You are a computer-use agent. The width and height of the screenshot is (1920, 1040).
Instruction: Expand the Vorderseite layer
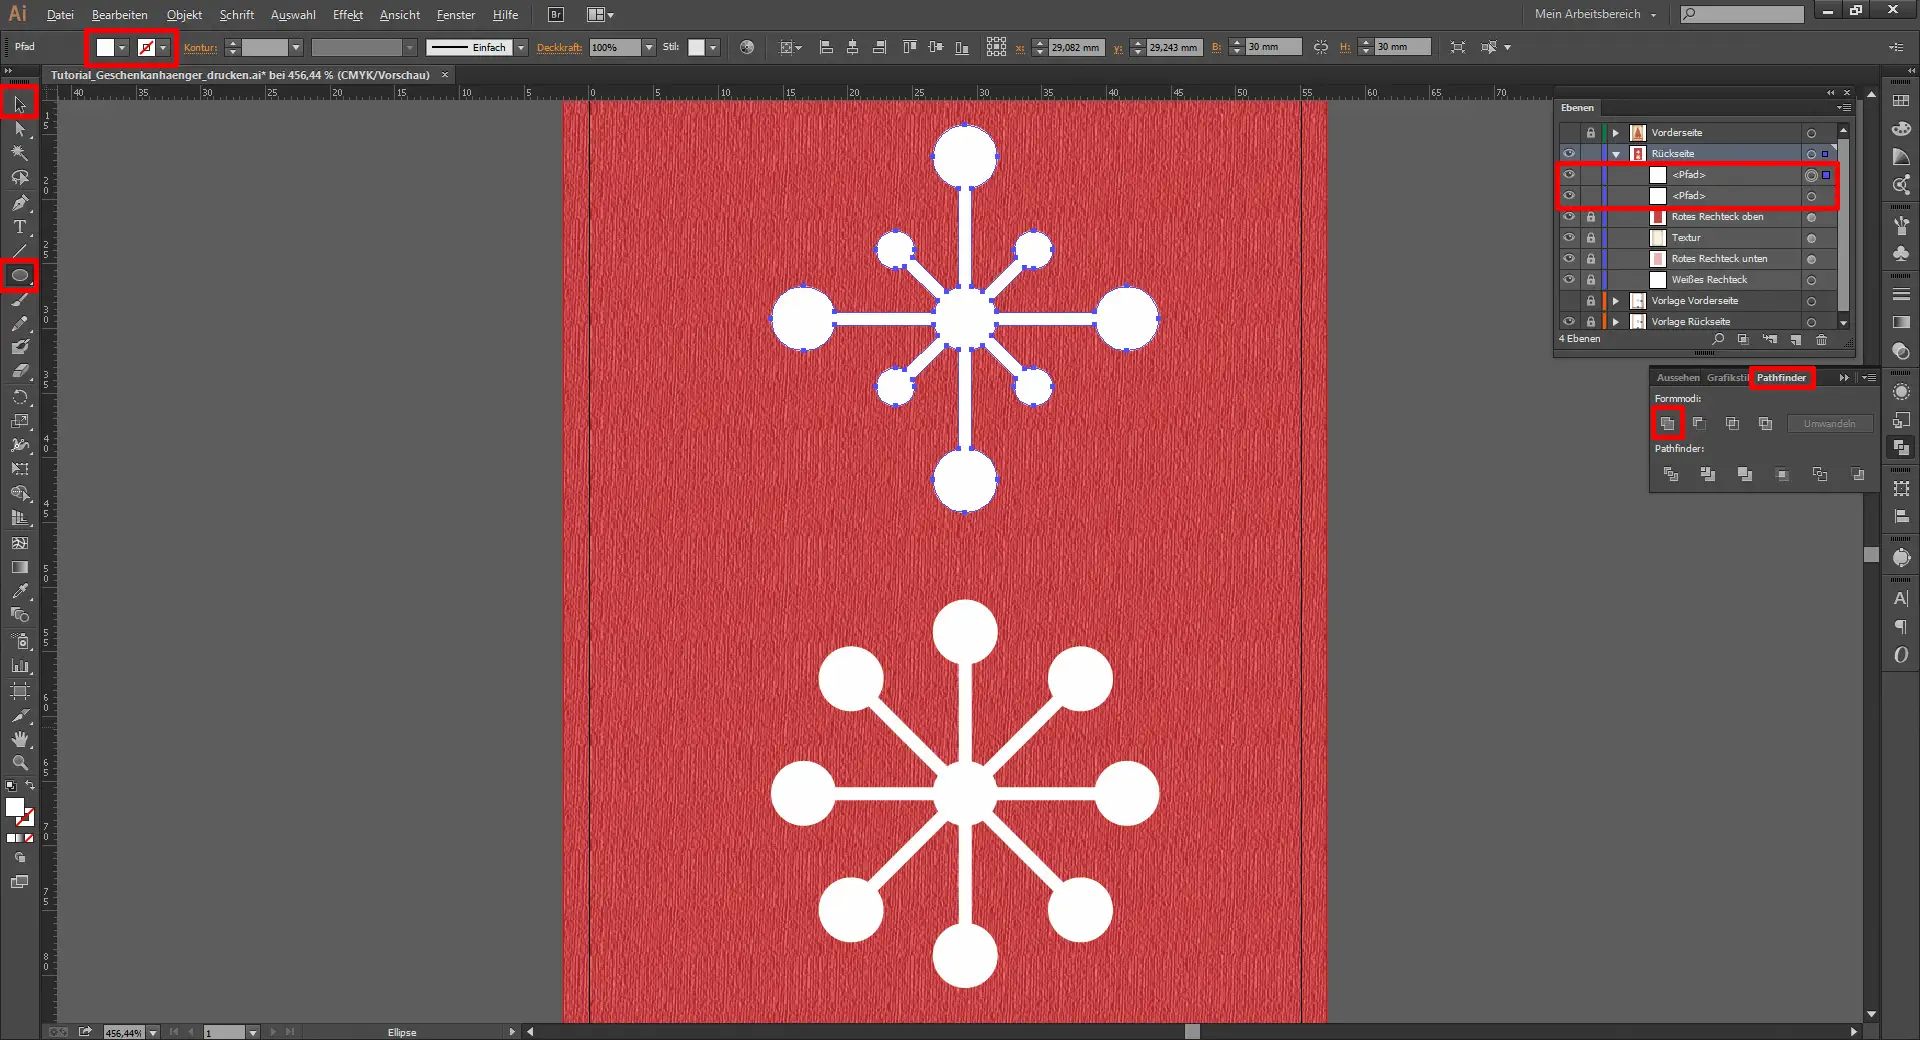pyautogui.click(x=1615, y=133)
